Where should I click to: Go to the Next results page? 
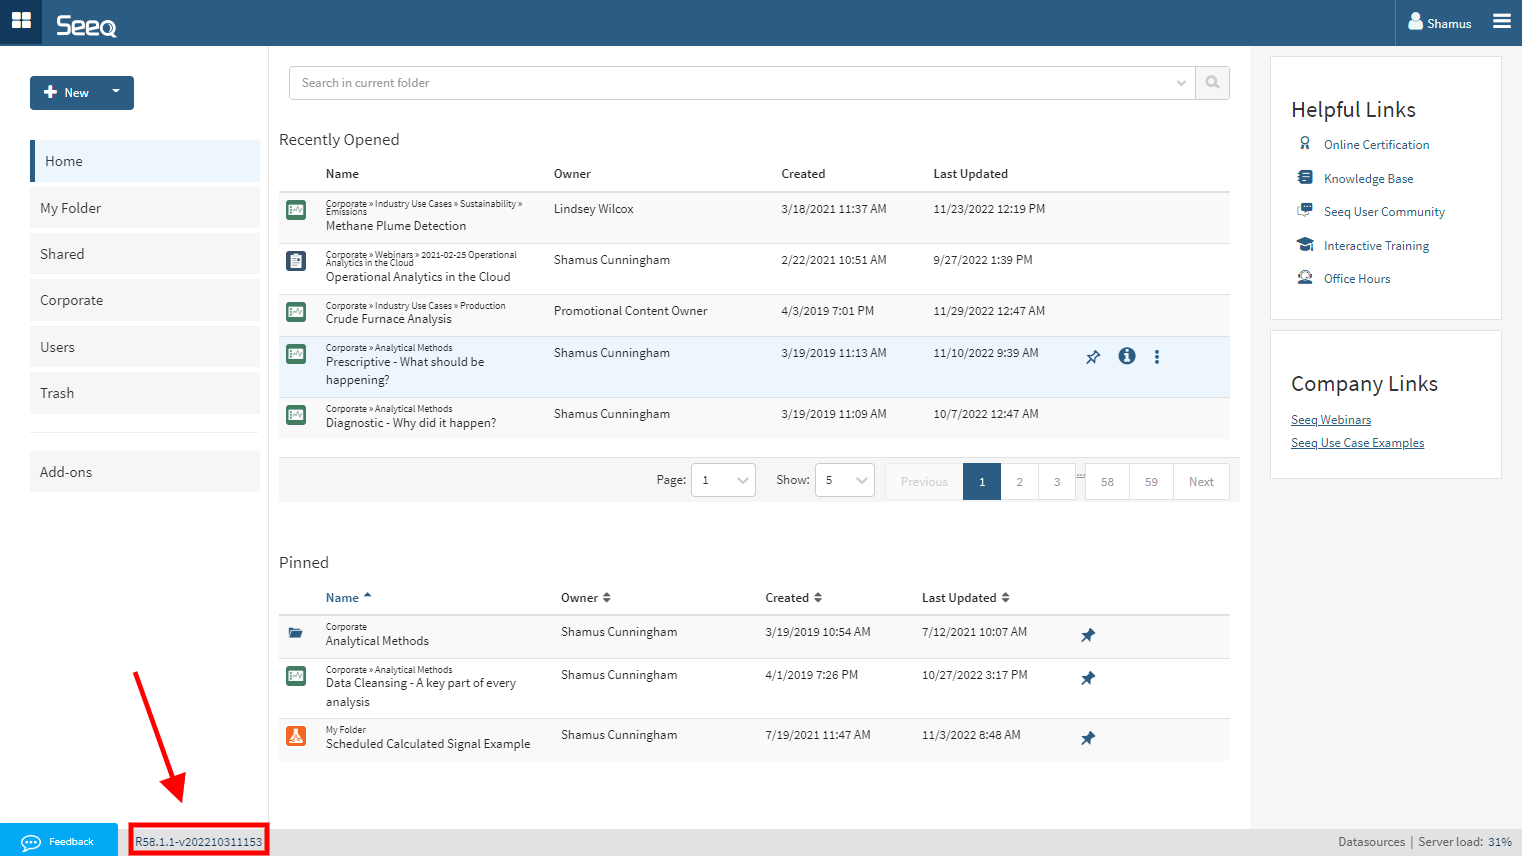coord(1201,482)
